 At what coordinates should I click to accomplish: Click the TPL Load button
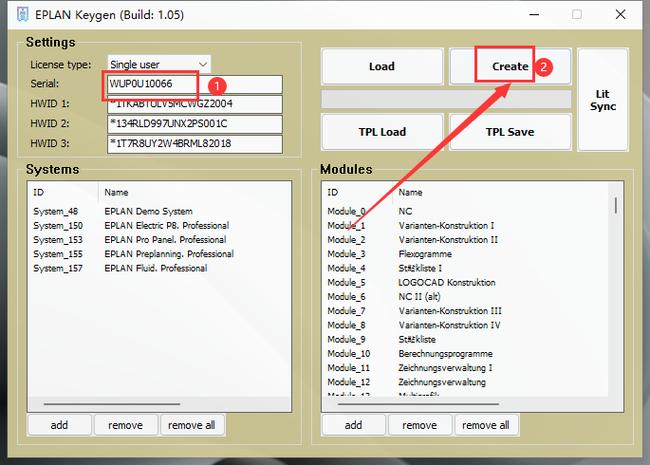382,132
